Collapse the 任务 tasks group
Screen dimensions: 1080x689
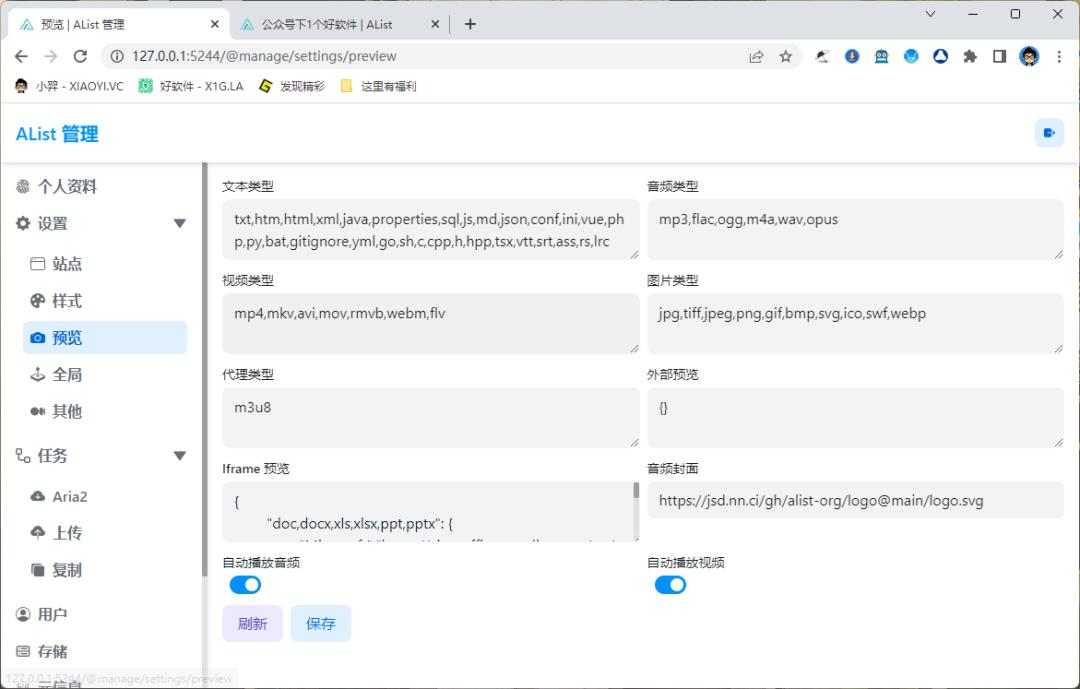(181, 455)
